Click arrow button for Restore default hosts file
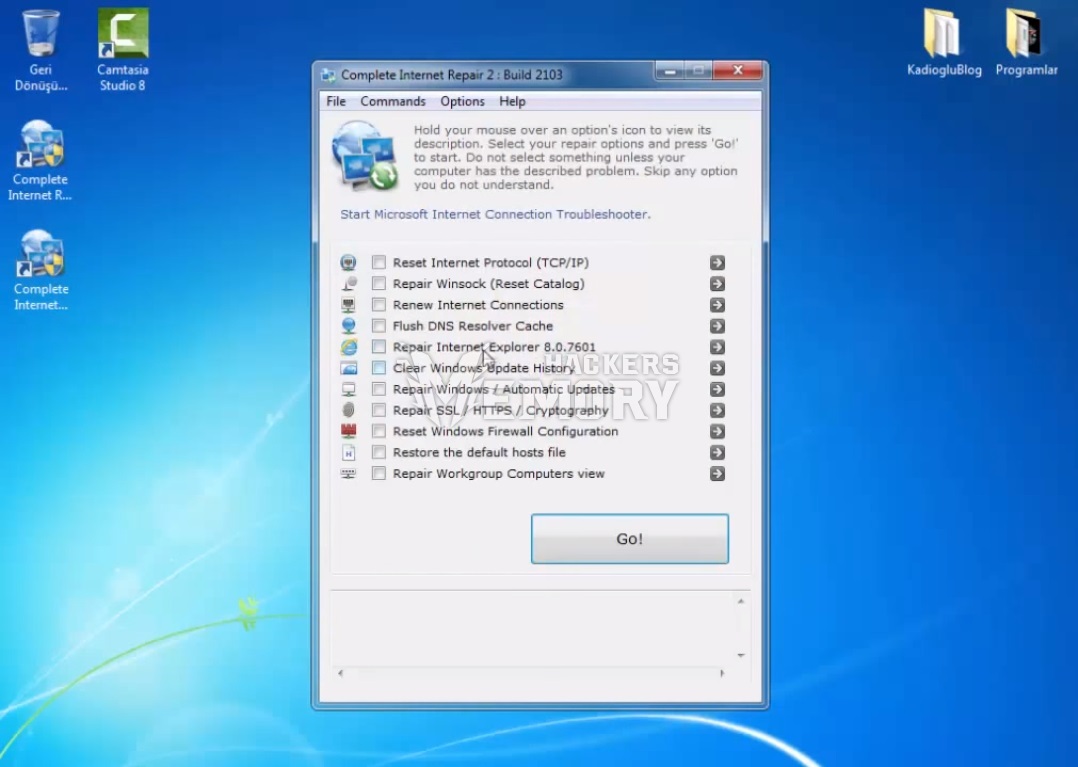Screen dimensions: 1078x767 click(x=717, y=453)
